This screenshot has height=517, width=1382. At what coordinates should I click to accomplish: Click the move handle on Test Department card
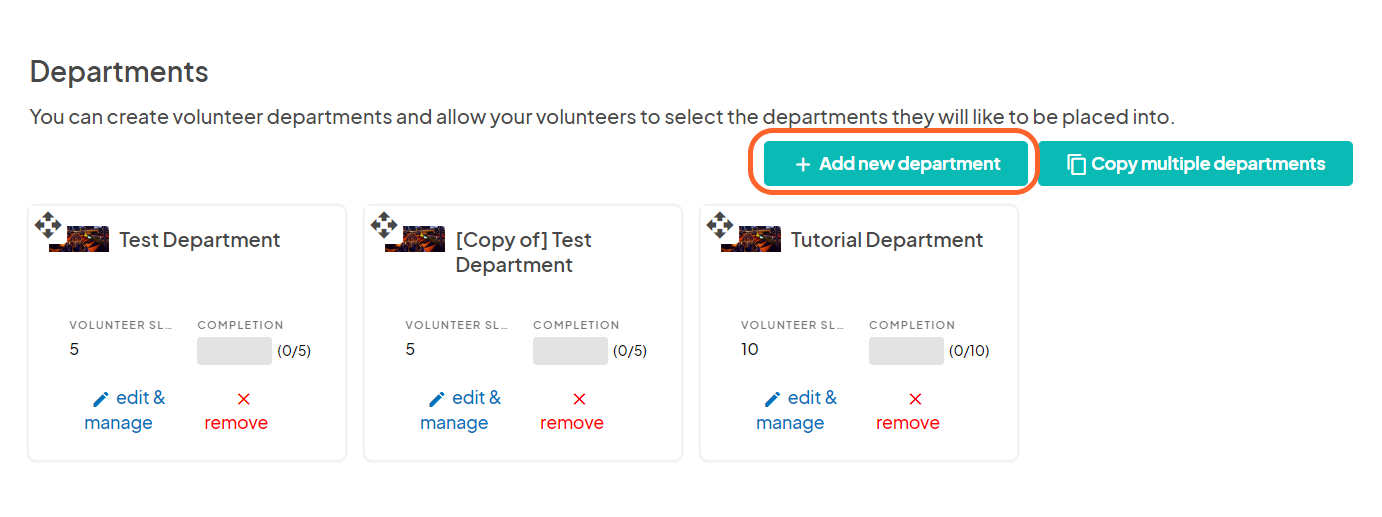(x=48, y=224)
